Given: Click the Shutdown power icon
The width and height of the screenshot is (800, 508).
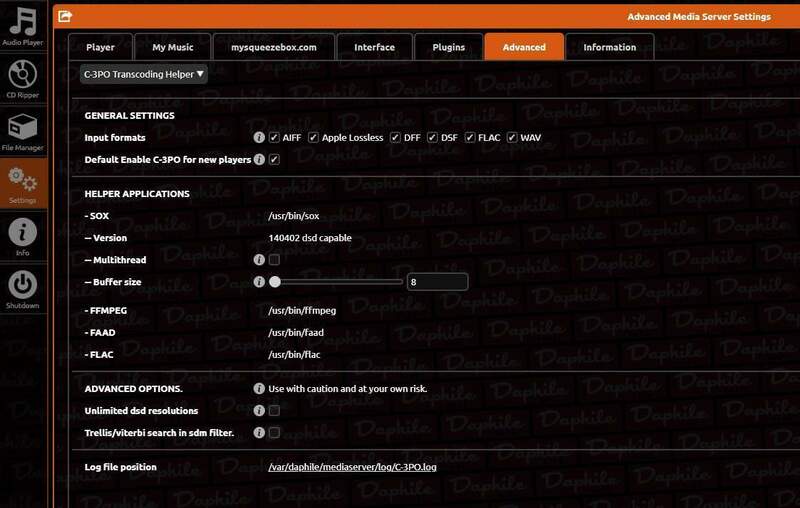Looking at the screenshot, I should 23,289.
